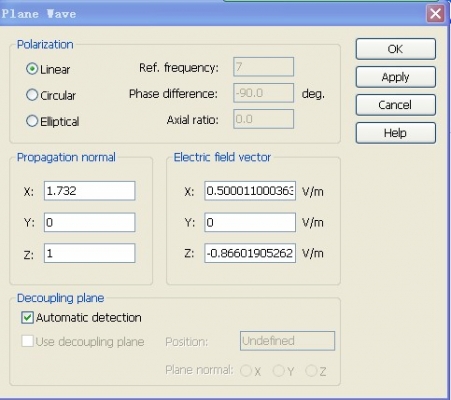Click the 'Ref. frequency:' label
This screenshot has height=400, width=451.
coord(179,68)
